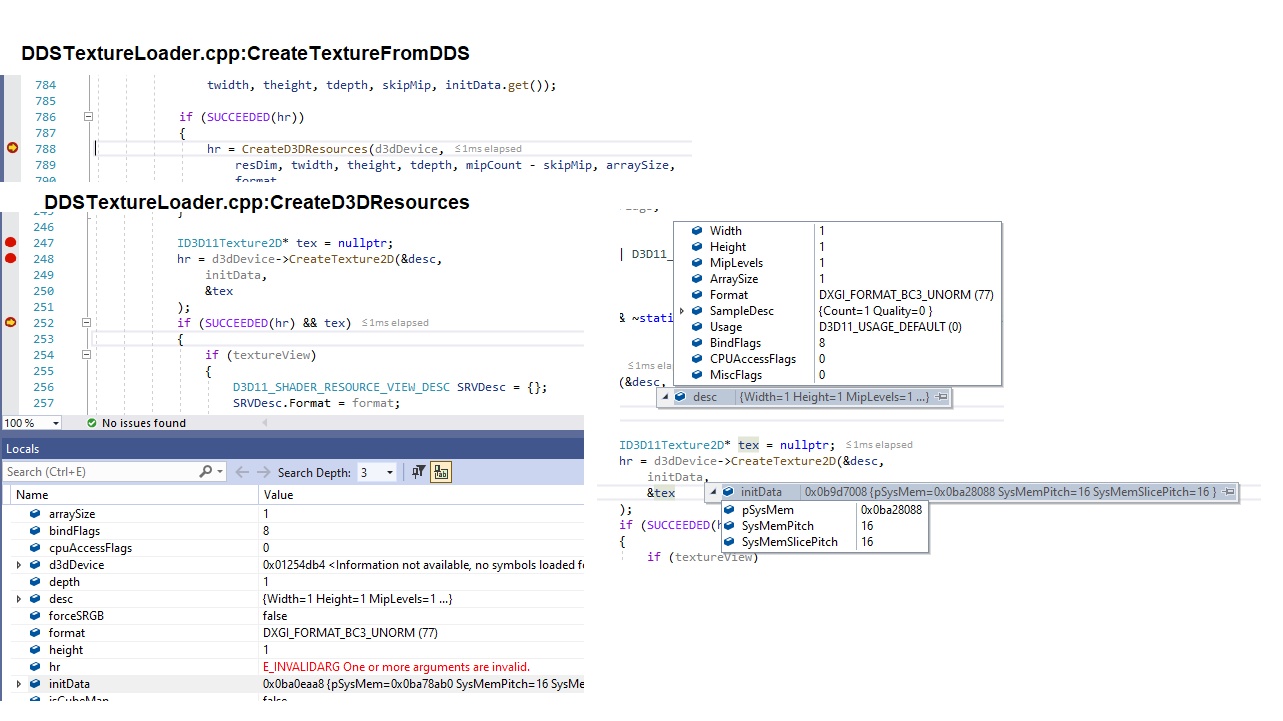Click the blue variable icon beside hr

point(35,666)
